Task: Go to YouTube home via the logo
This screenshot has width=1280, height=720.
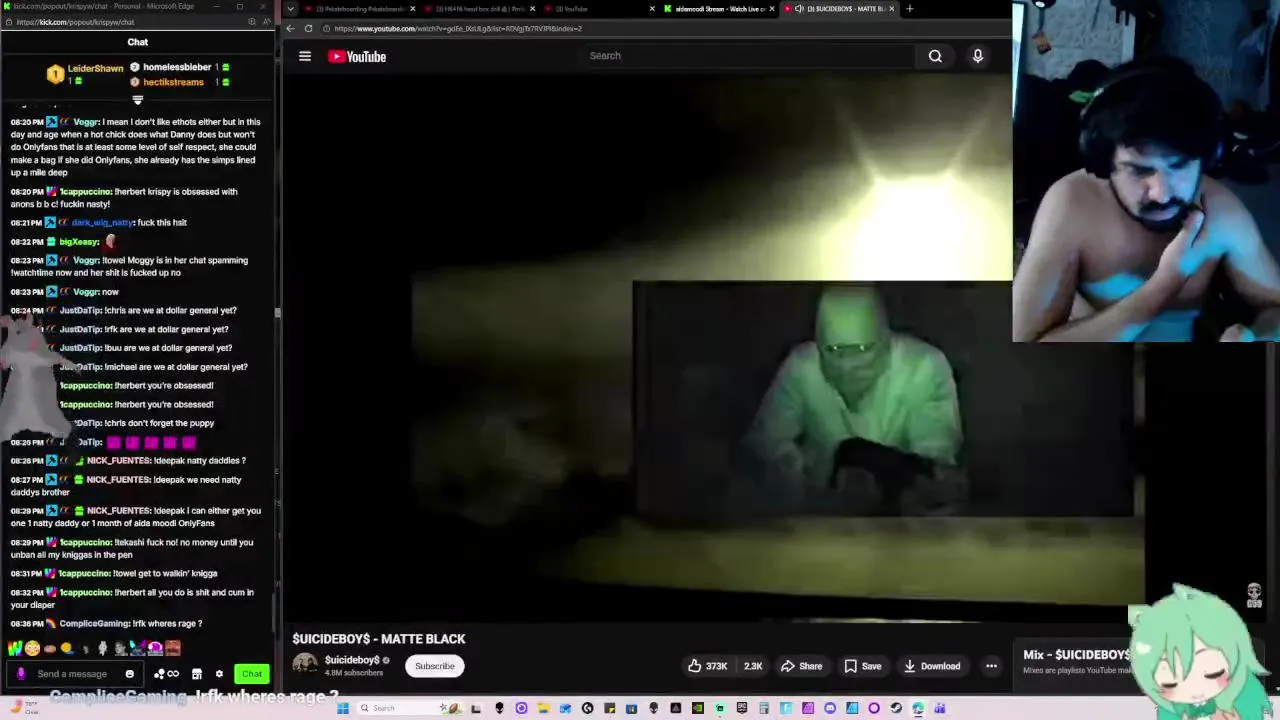Action: (357, 56)
